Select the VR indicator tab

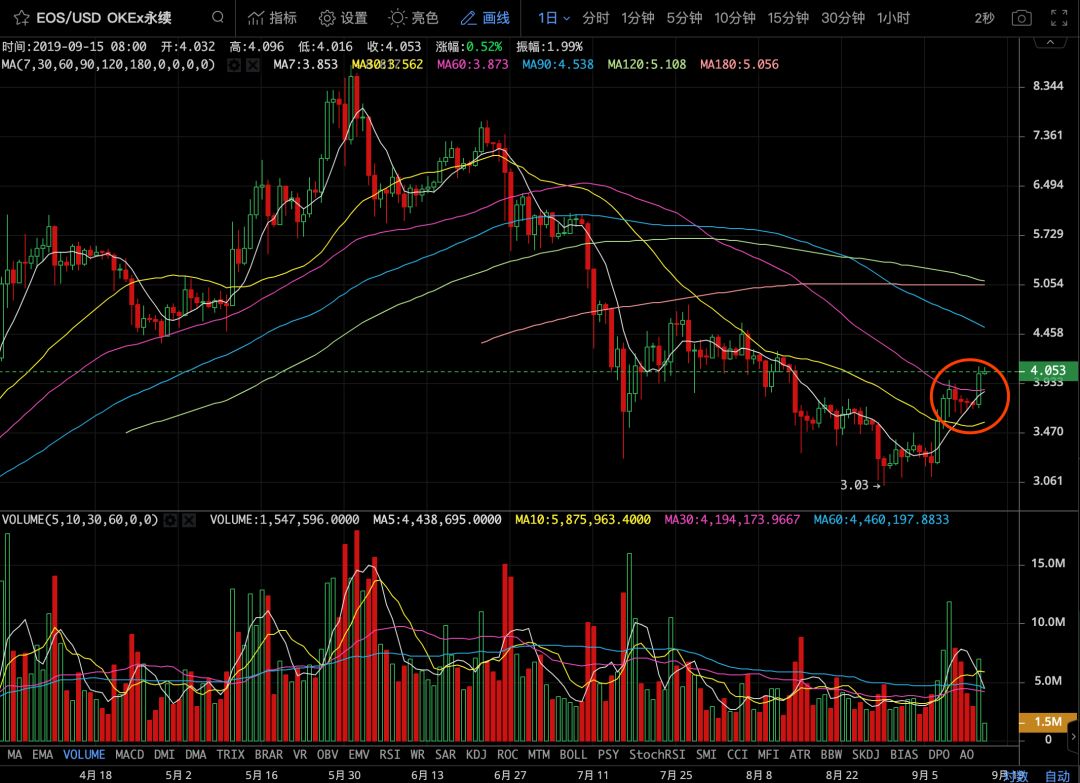pos(300,755)
